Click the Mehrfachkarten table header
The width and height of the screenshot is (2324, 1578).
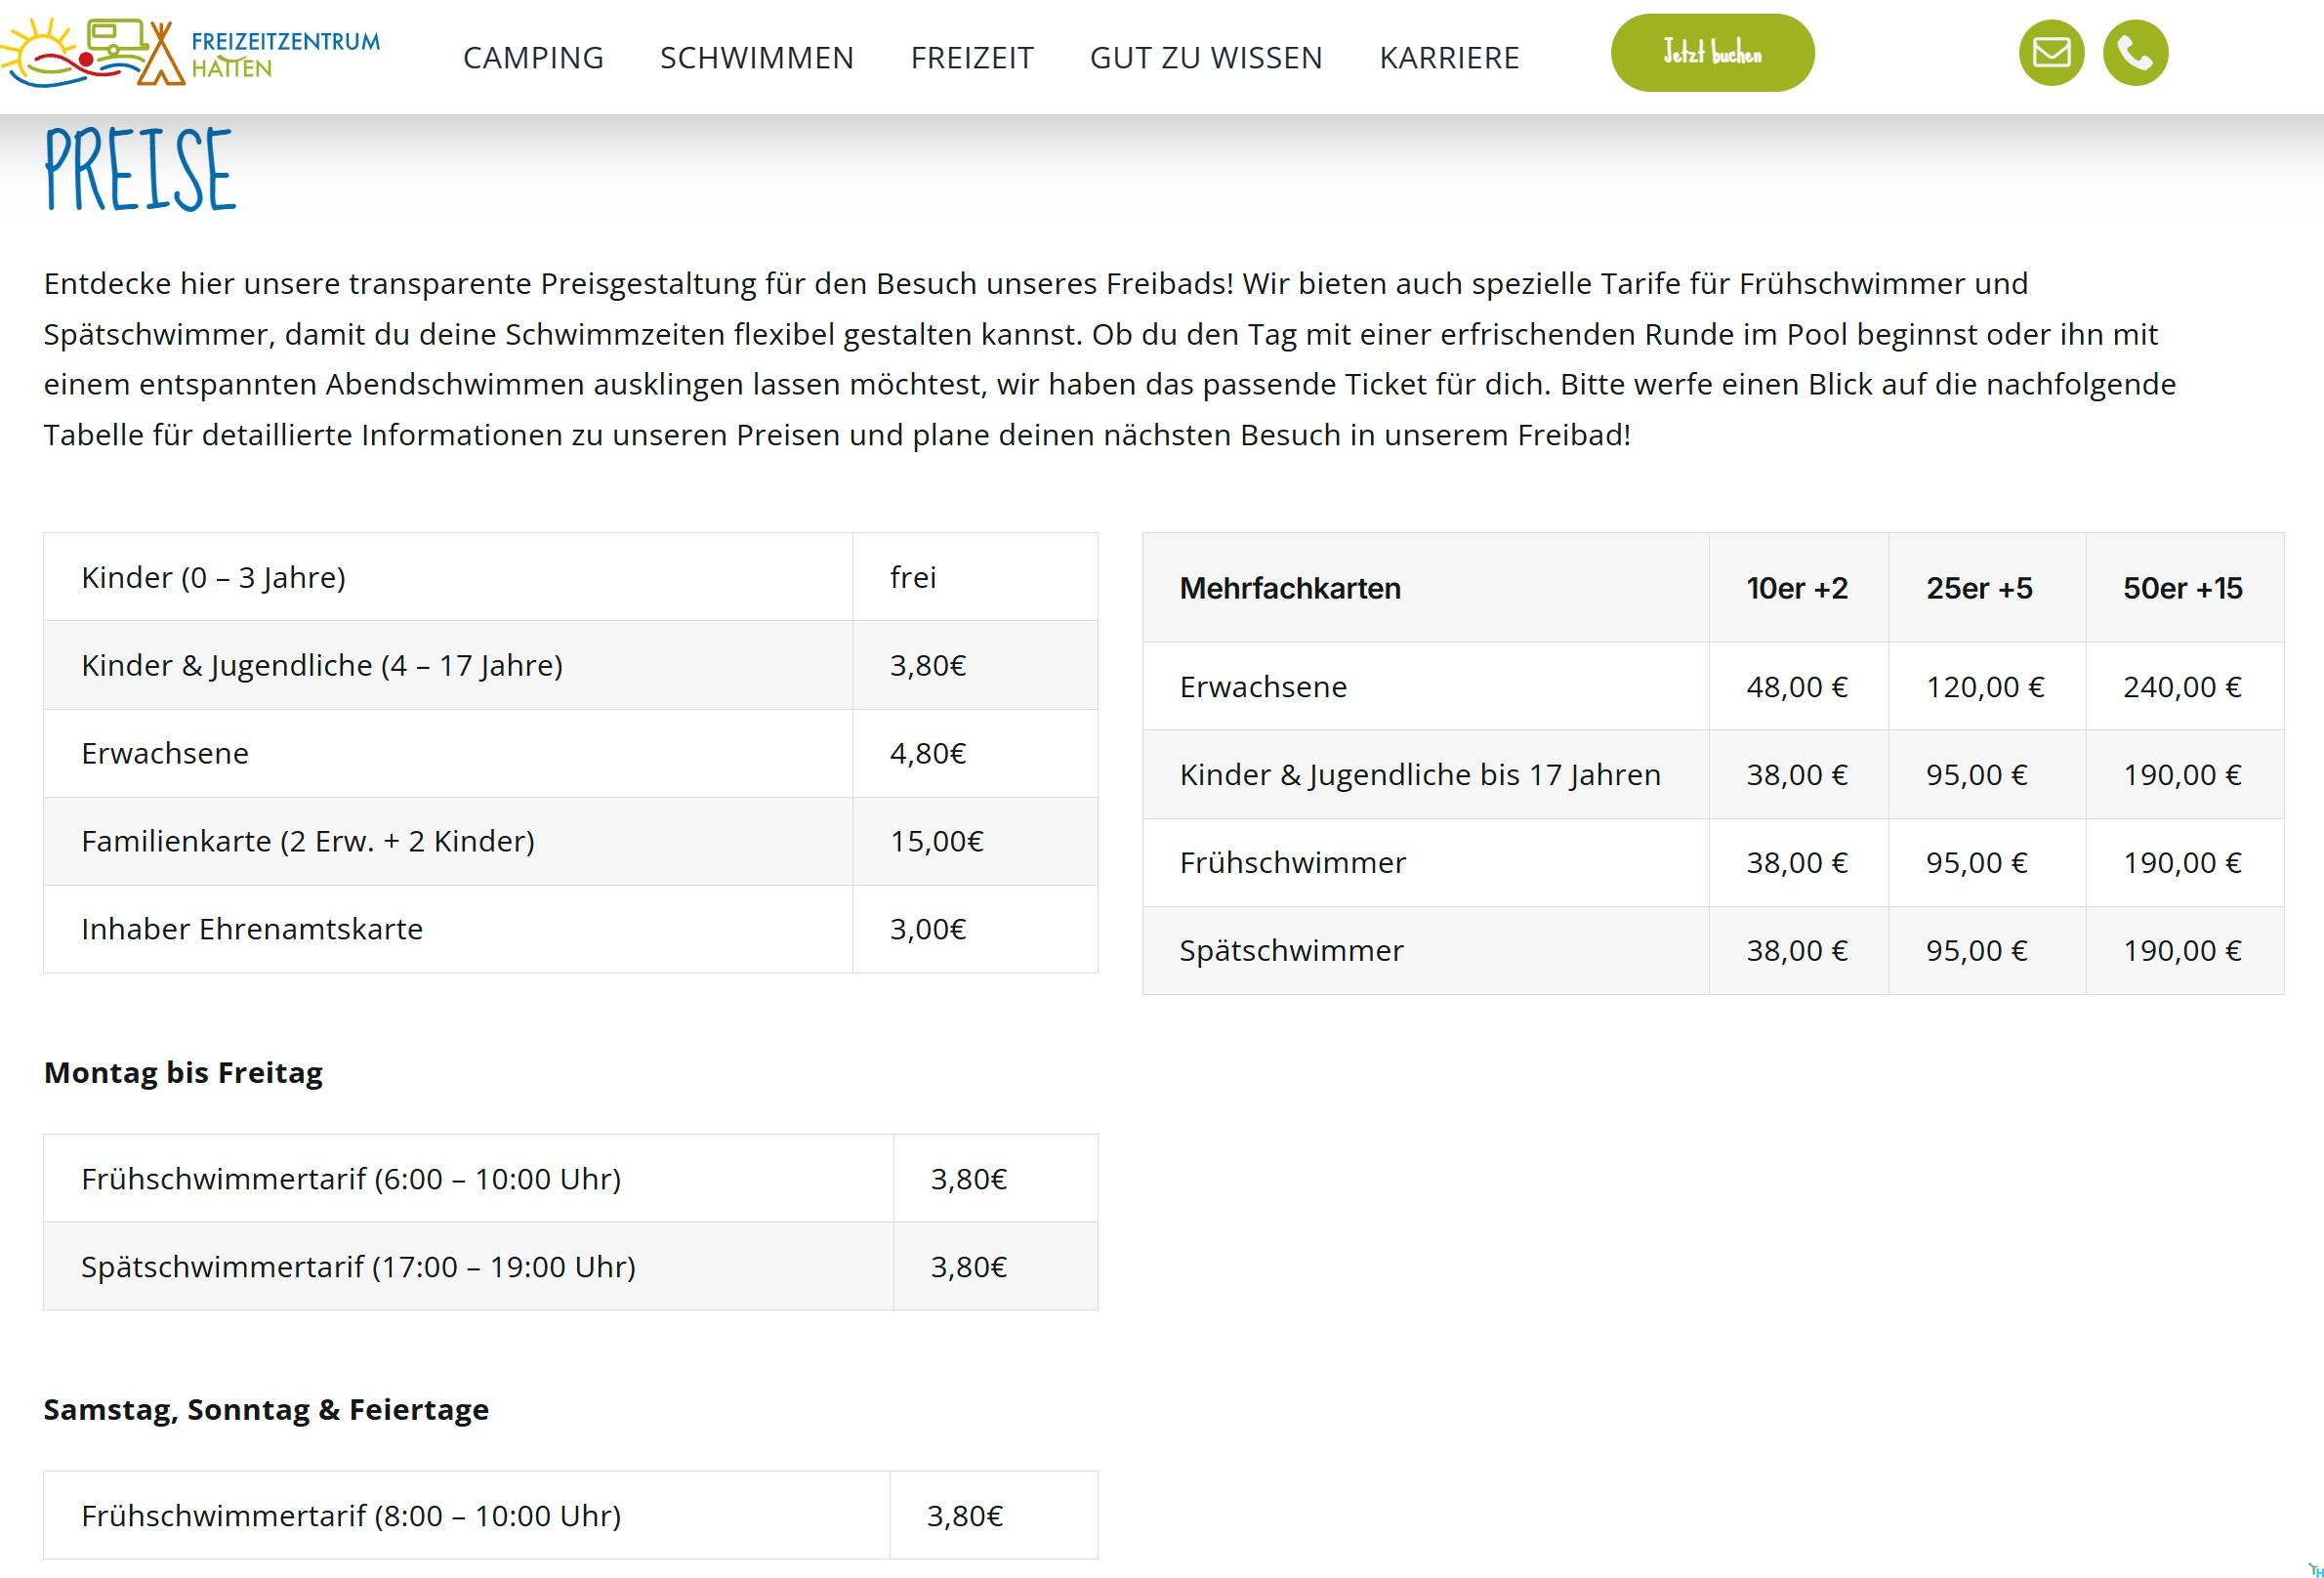tap(1290, 588)
